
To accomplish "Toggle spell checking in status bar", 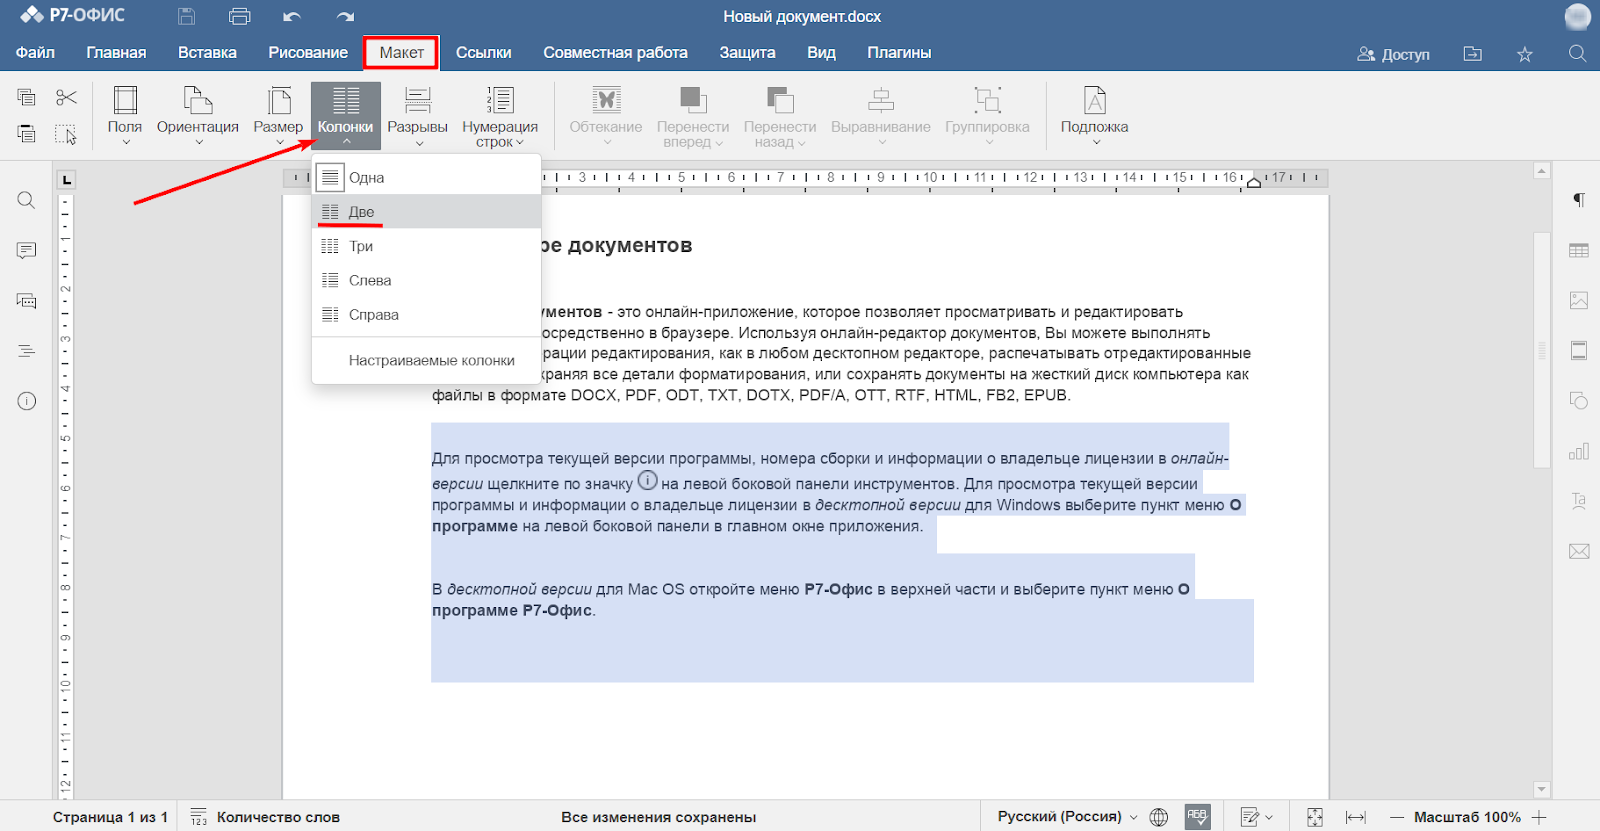I will click(1197, 817).
